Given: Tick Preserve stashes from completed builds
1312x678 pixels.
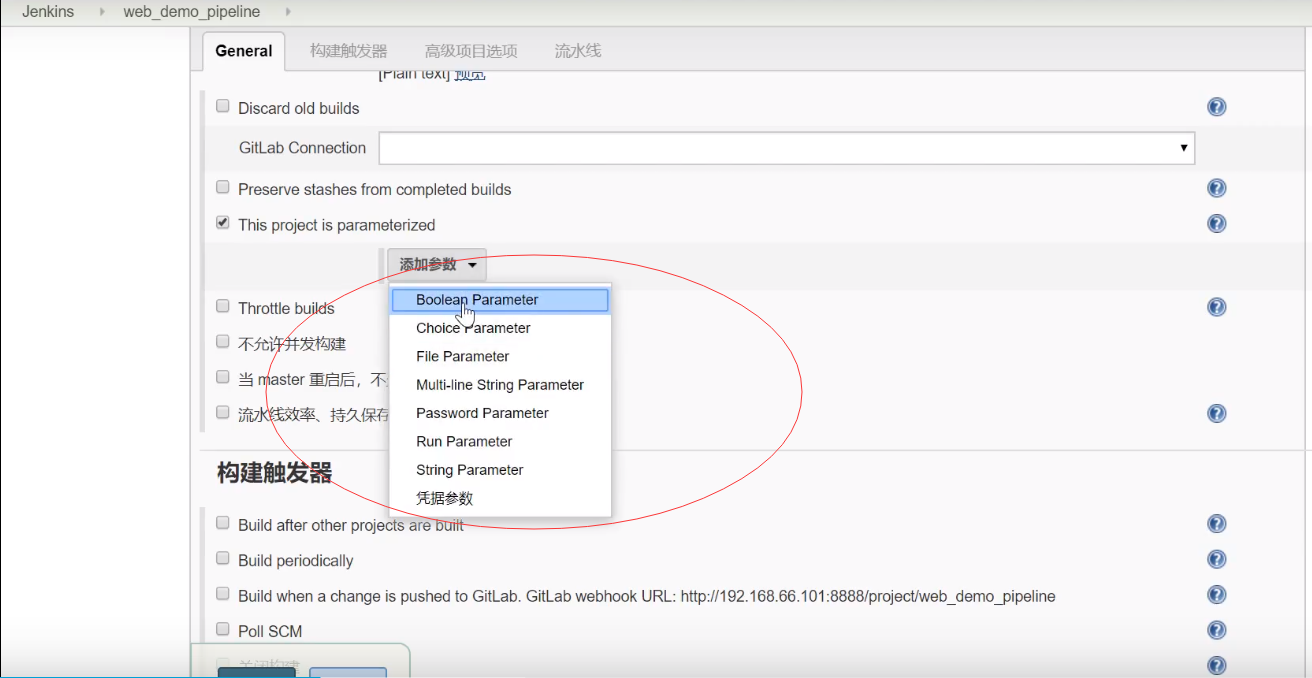Looking at the screenshot, I should pyautogui.click(x=223, y=187).
